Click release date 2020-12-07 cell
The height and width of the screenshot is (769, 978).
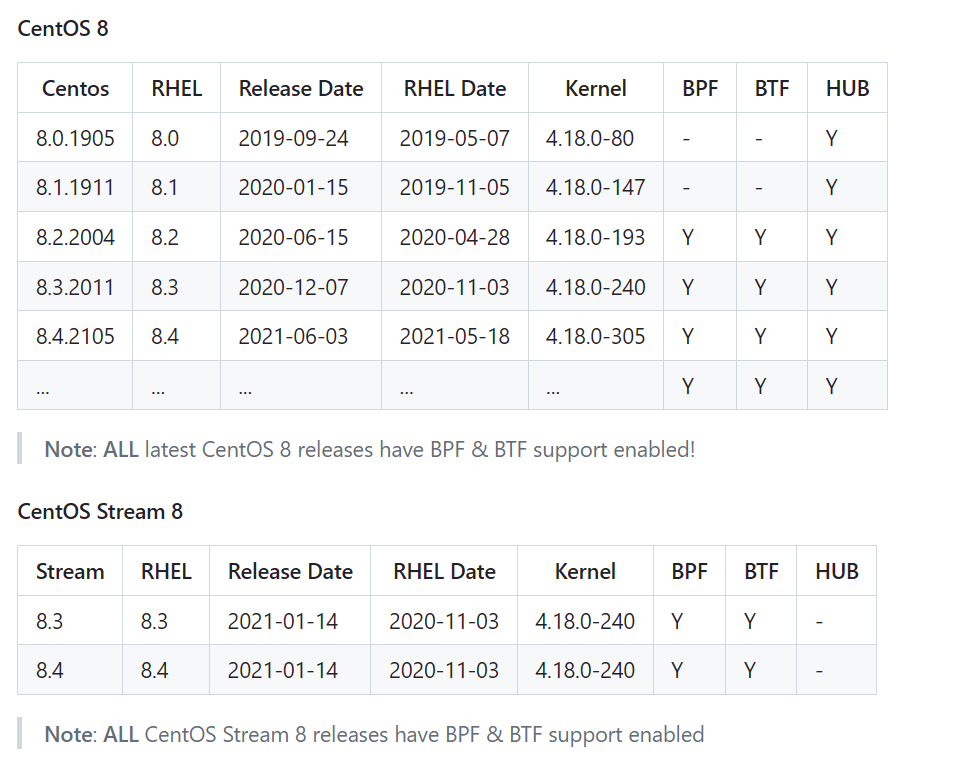click(x=293, y=287)
